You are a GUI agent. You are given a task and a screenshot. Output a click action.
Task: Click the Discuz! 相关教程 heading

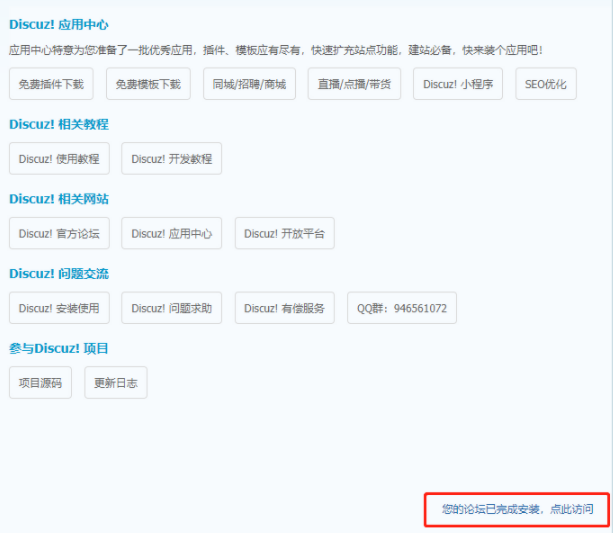pos(59,124)
